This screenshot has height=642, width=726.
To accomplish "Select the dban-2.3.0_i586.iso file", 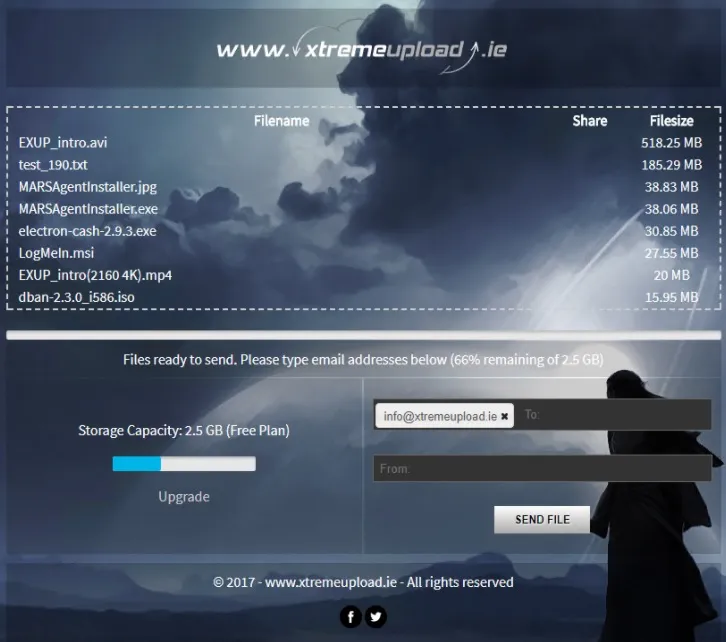I will coord(76,297).
